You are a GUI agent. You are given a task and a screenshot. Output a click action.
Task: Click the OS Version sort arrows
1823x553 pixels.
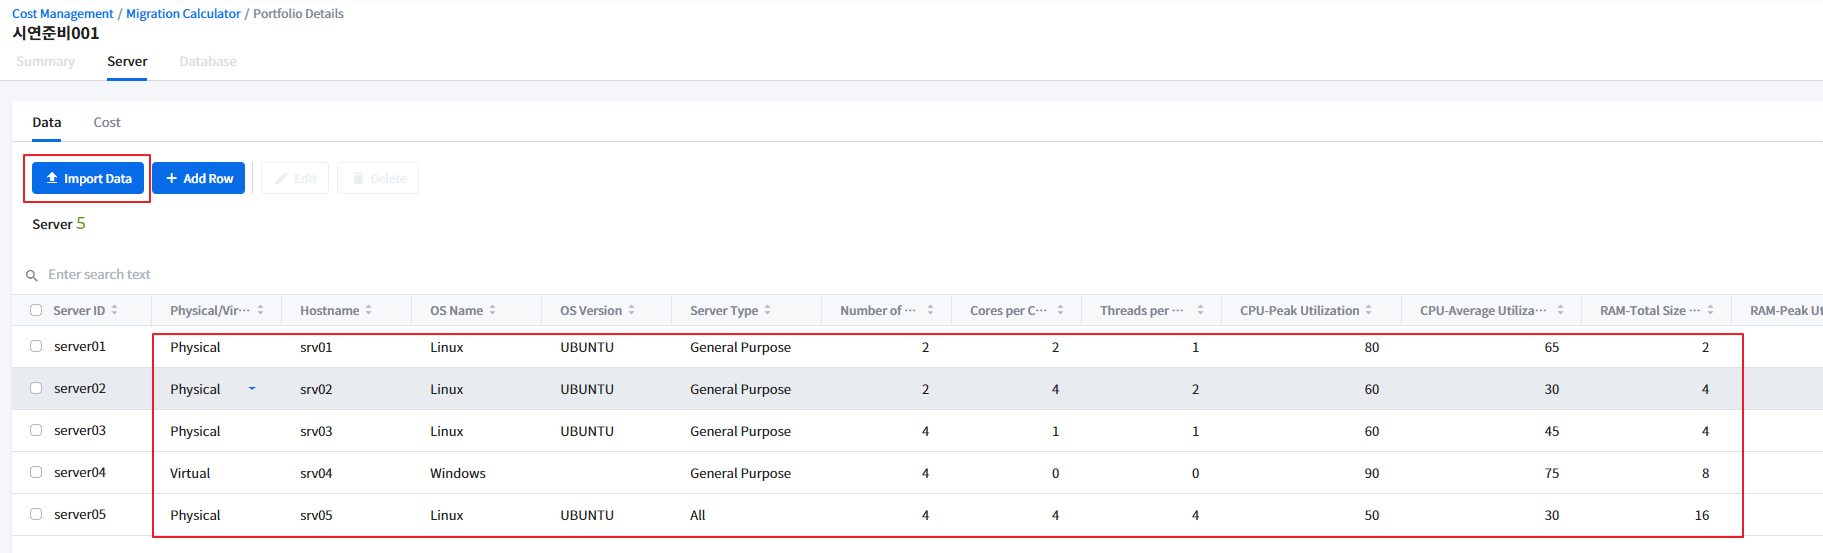pos(632,310)
